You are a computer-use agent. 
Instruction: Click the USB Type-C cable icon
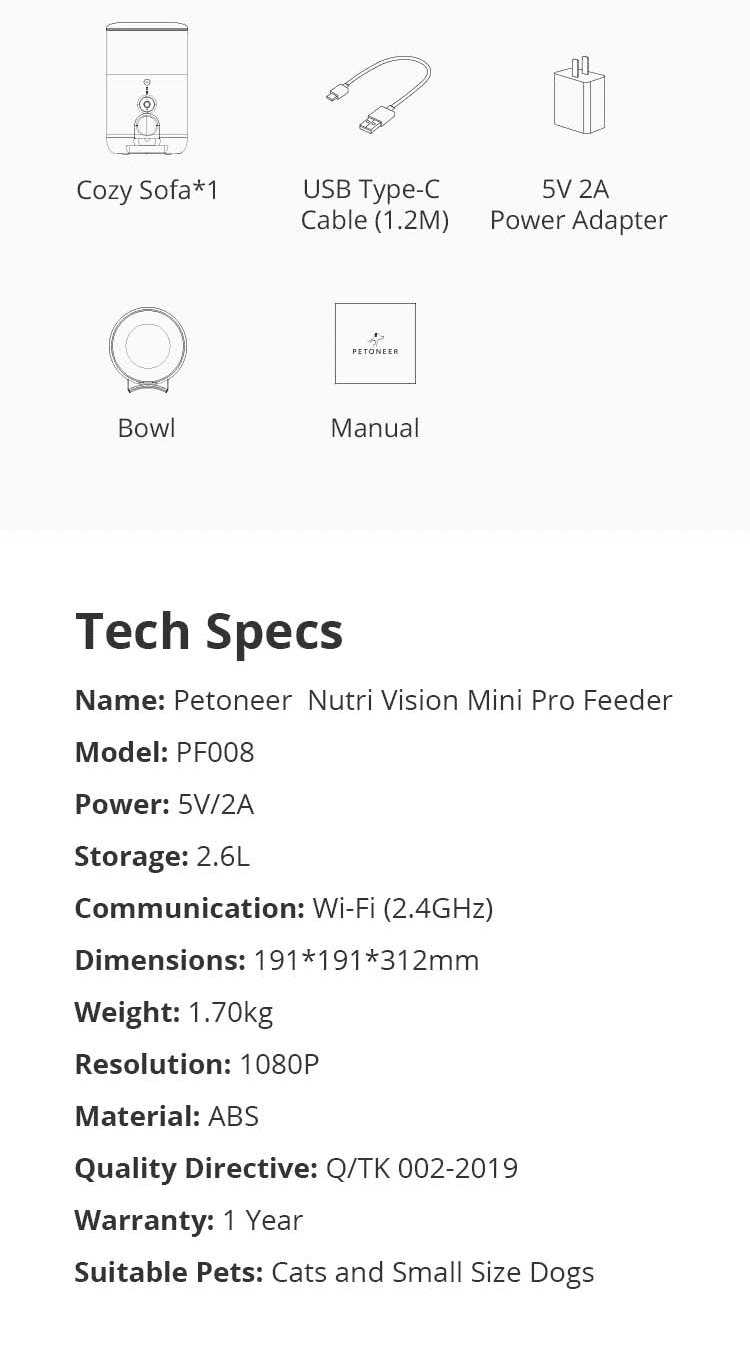pos(378,95)
